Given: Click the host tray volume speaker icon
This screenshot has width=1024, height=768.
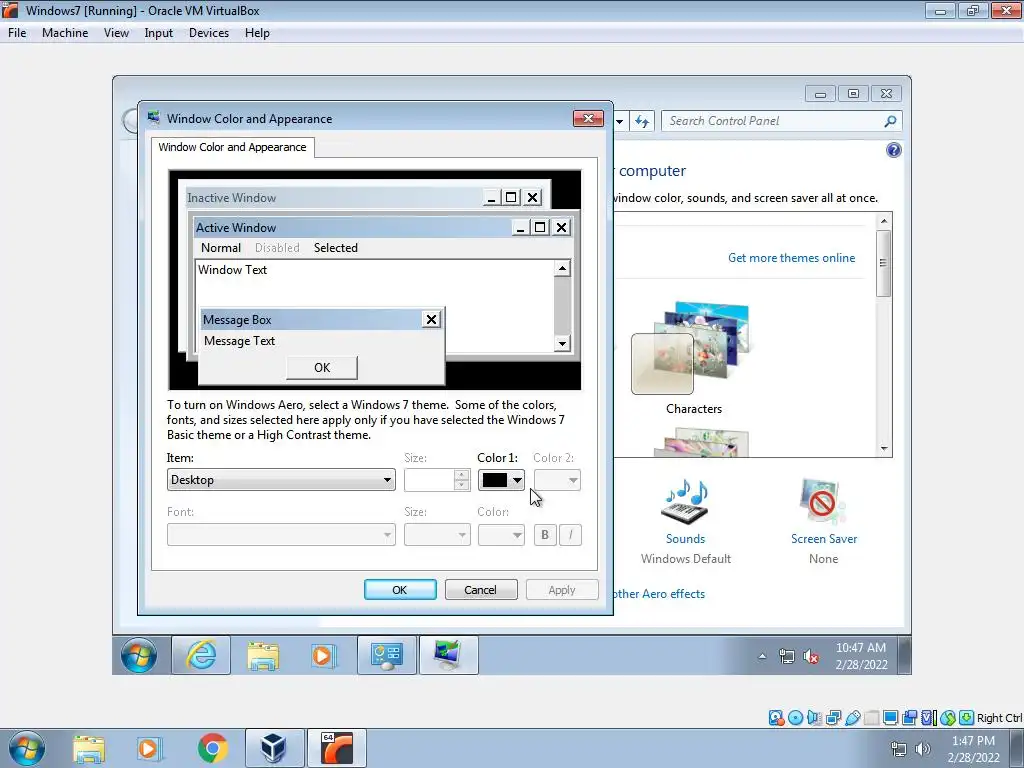Looking at the screenshot, I should (923, 749).
